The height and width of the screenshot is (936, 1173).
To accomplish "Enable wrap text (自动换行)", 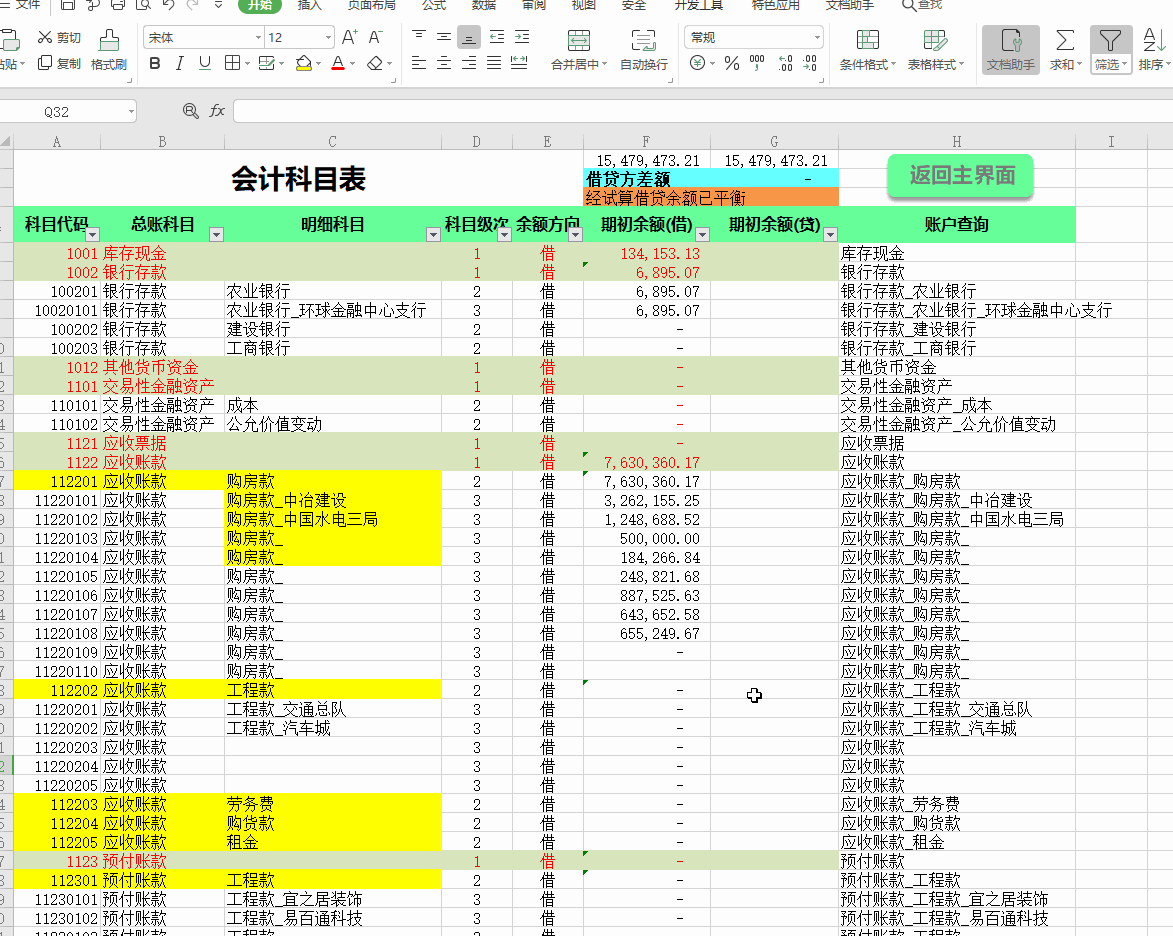I will tap(643, 50).
